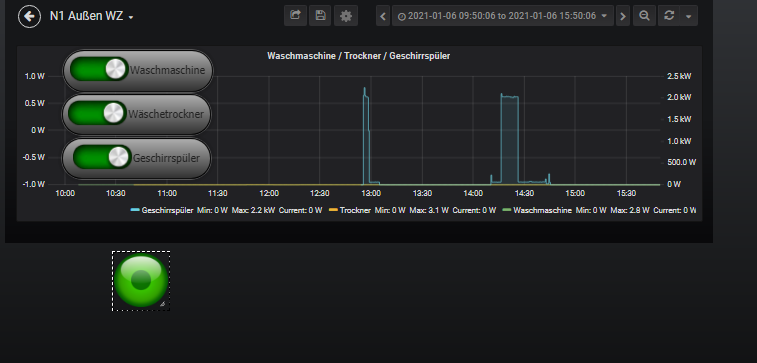This screenshot has width=757, height=363.
Task: Select Trockner series in the legend
Action: (x=355, y=210)
